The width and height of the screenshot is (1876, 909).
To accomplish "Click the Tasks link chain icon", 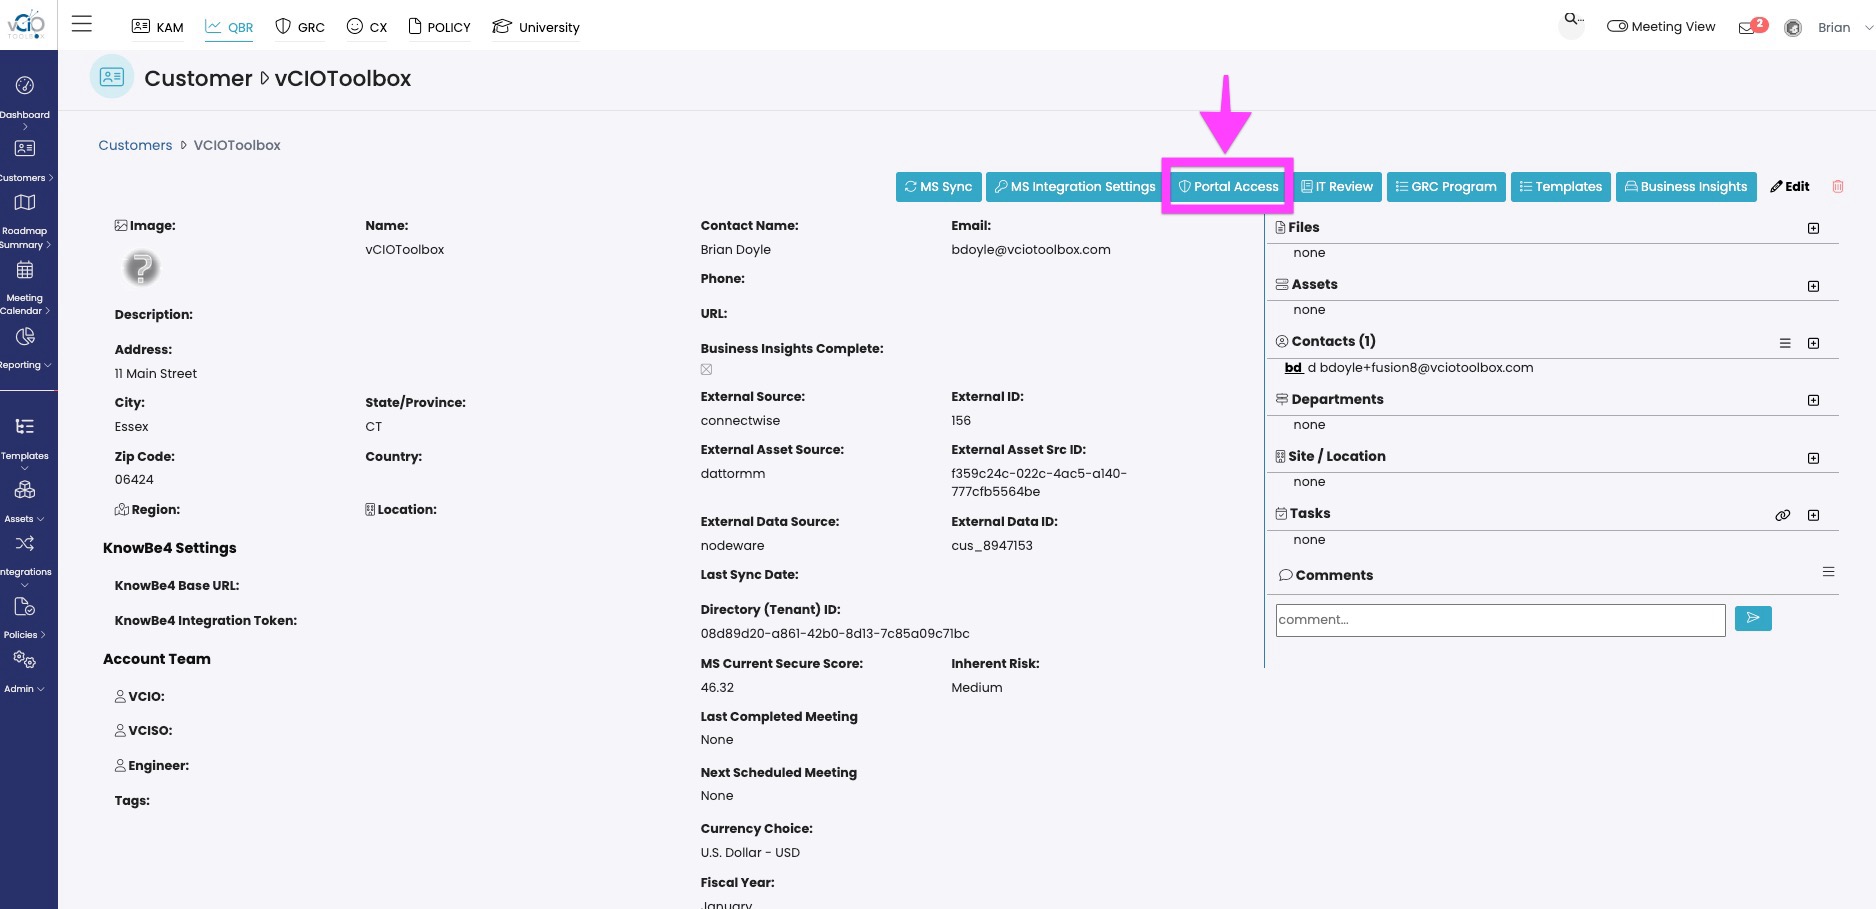I will click(x=1782, y=515).
